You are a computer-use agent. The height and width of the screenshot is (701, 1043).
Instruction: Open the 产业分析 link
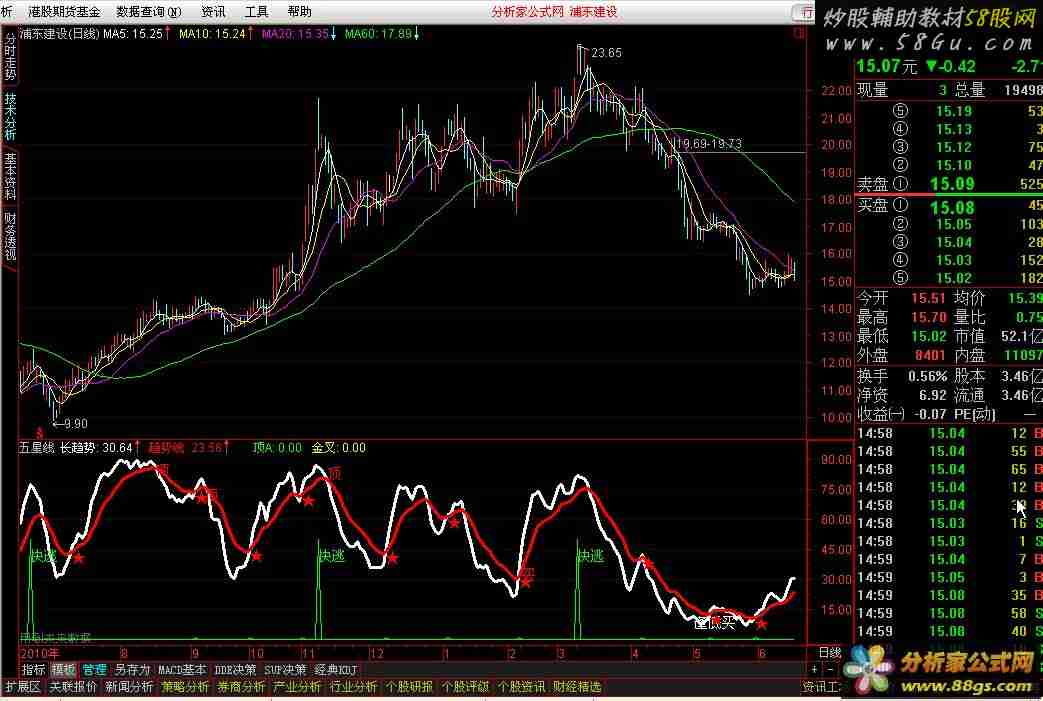click(x=297, y=686)
